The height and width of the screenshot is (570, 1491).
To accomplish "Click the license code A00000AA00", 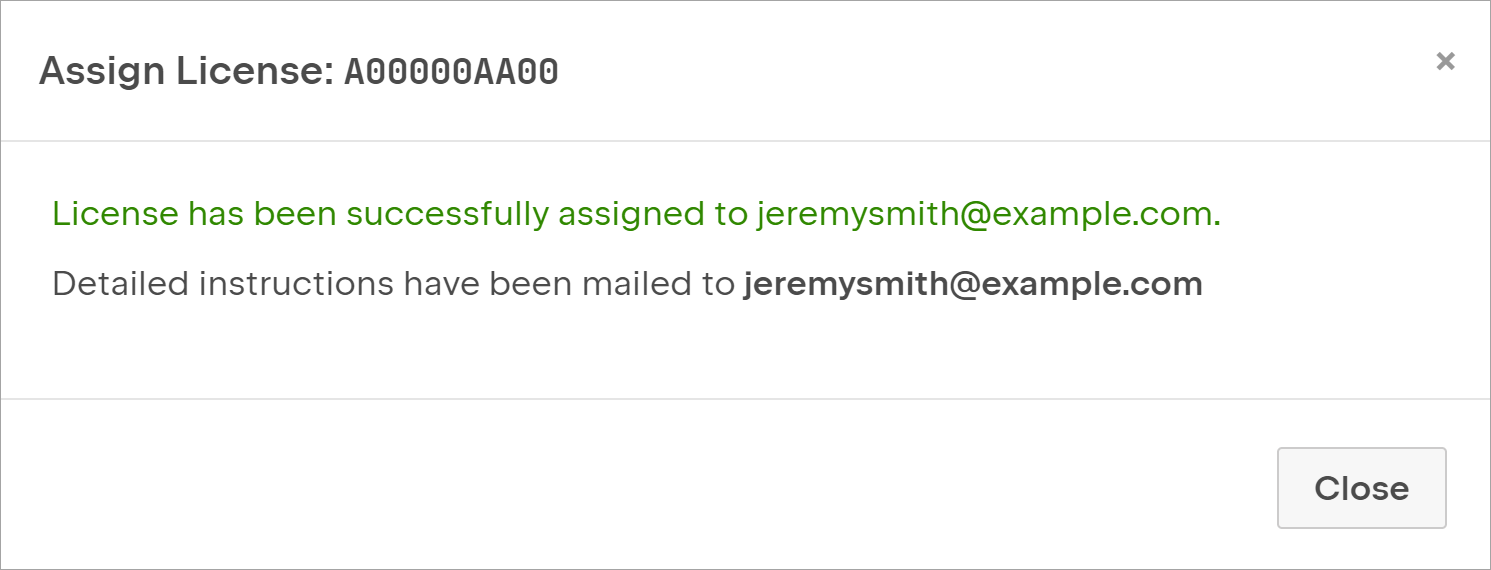I will 451,72.
